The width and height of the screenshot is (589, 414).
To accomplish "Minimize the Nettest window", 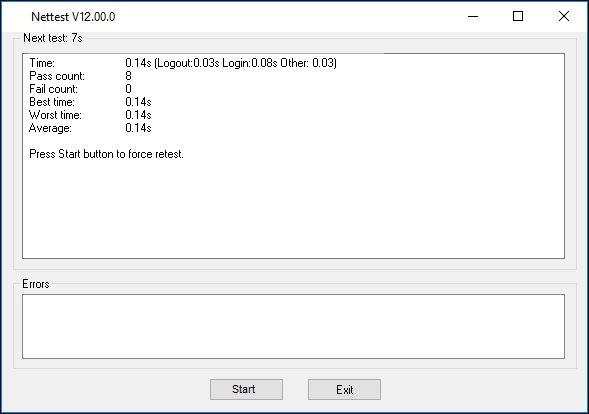I will [473, 16].
